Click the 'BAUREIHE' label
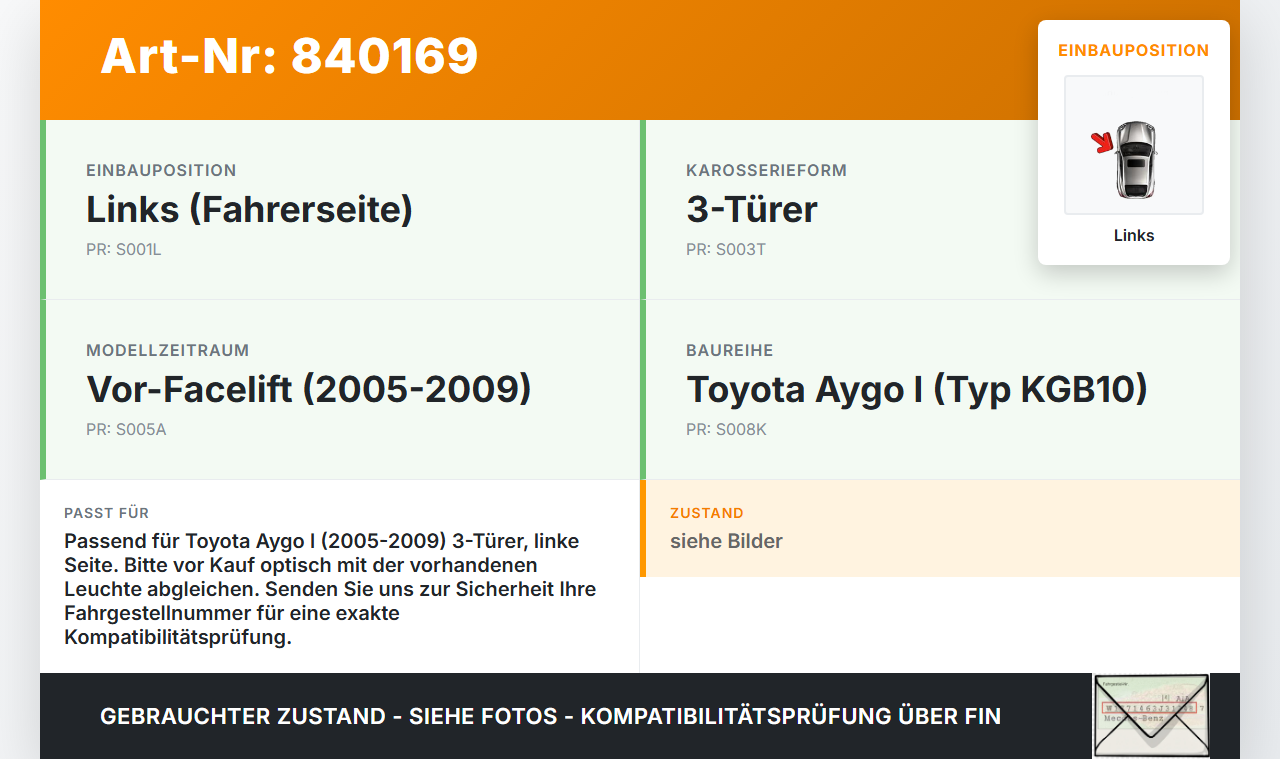Viewport: 1280px width, 760px height. [730, 351]
